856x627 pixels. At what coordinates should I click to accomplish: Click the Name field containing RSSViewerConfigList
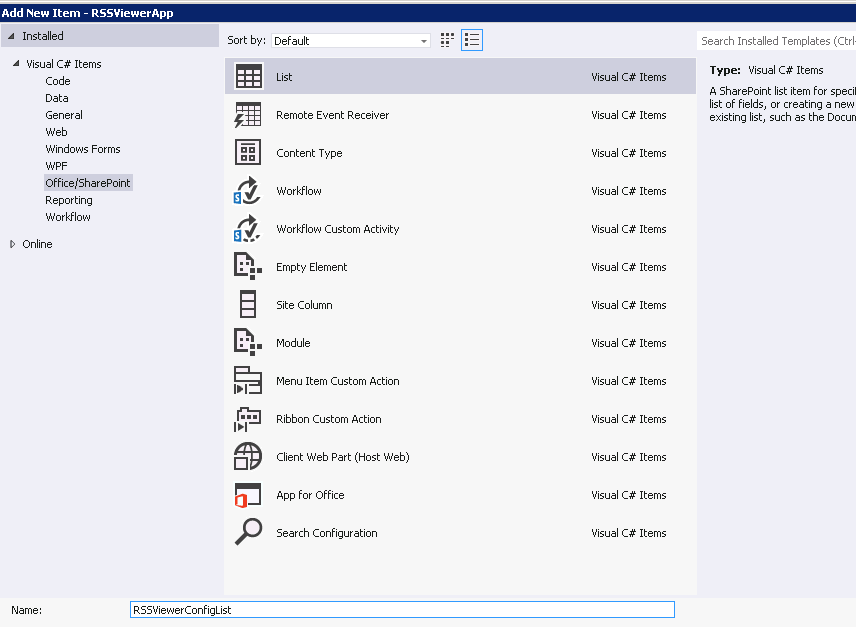click(402, 610)
